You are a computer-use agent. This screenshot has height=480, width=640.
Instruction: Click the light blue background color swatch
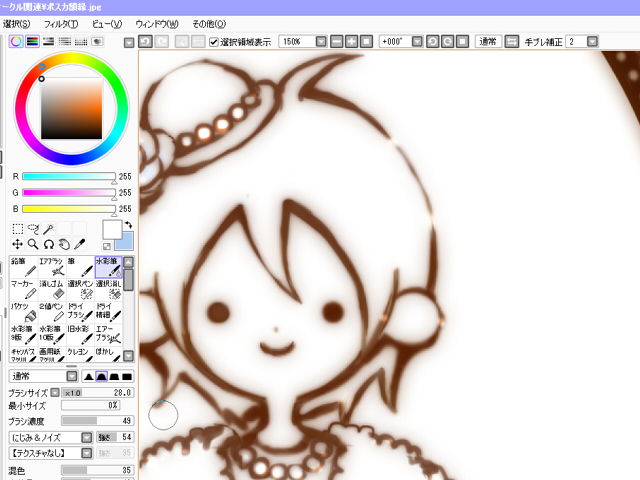(x=126, y=242)
